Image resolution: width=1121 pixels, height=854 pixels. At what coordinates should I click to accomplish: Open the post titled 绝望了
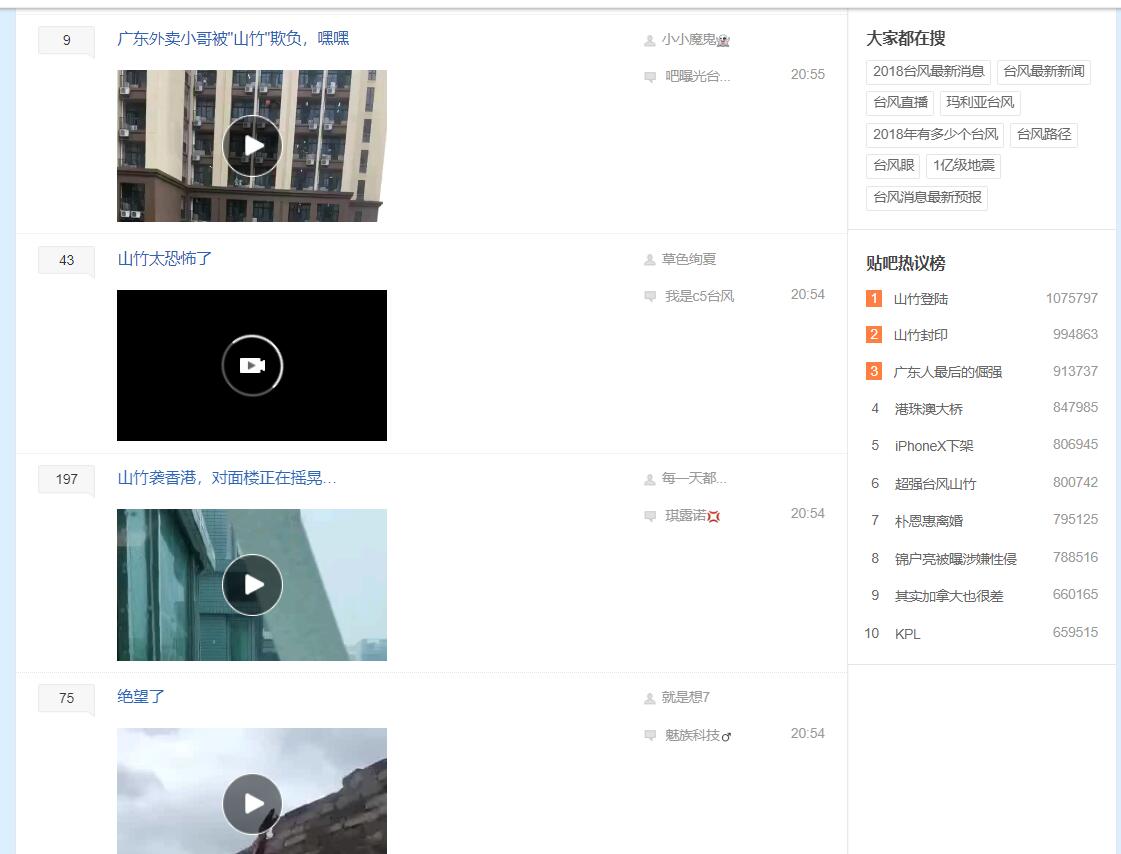pos(141,697)
